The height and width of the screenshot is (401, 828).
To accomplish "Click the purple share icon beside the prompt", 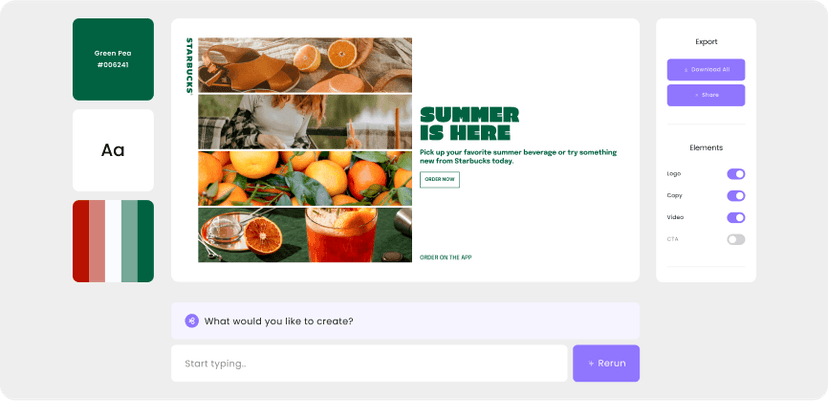I will (x=192, y=321).
